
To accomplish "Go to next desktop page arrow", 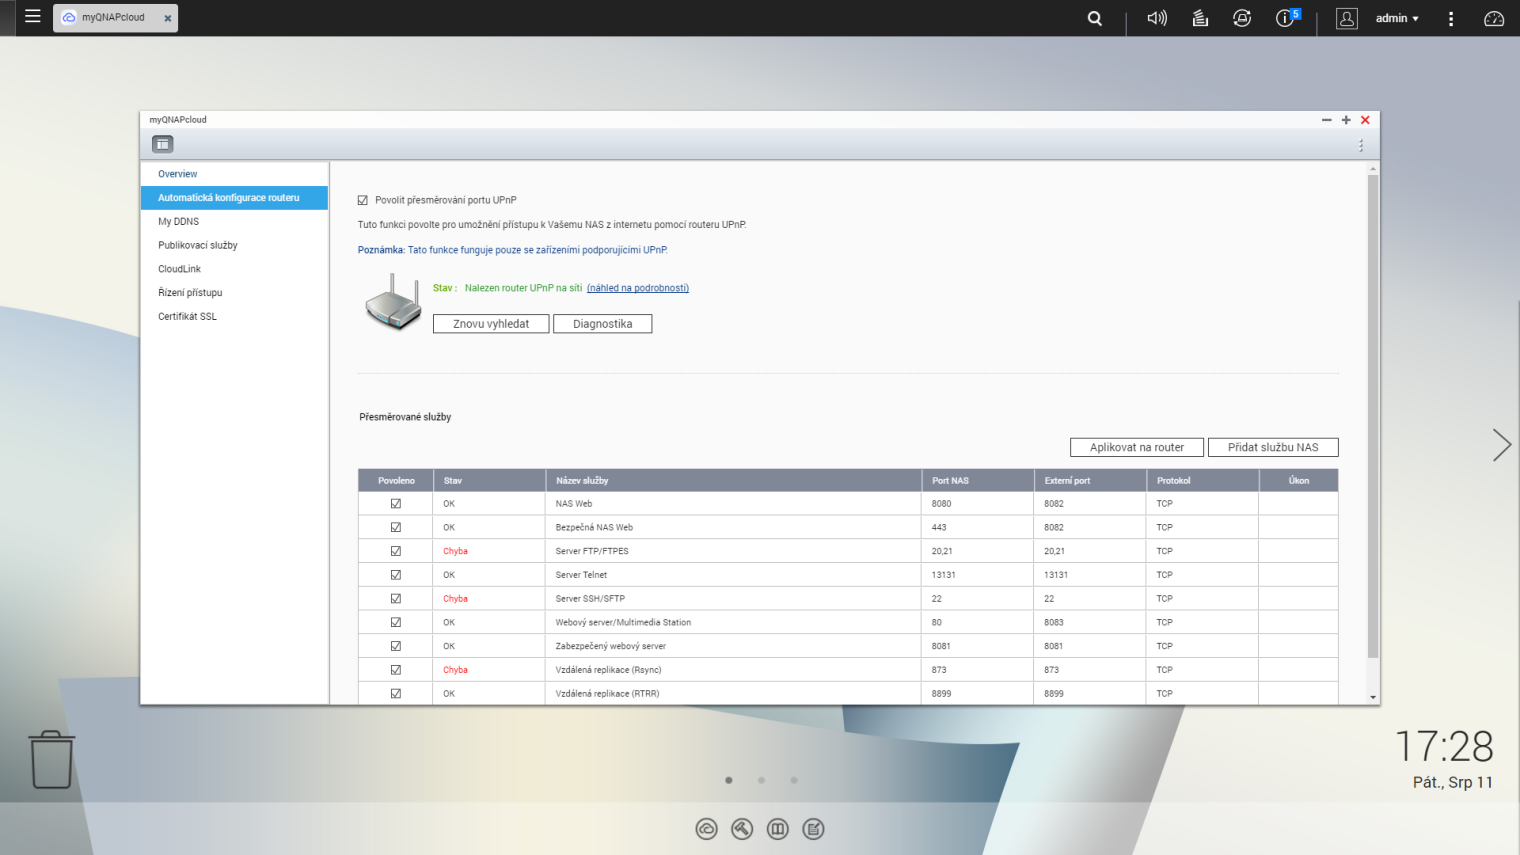I will click(x=1501, y=445).
